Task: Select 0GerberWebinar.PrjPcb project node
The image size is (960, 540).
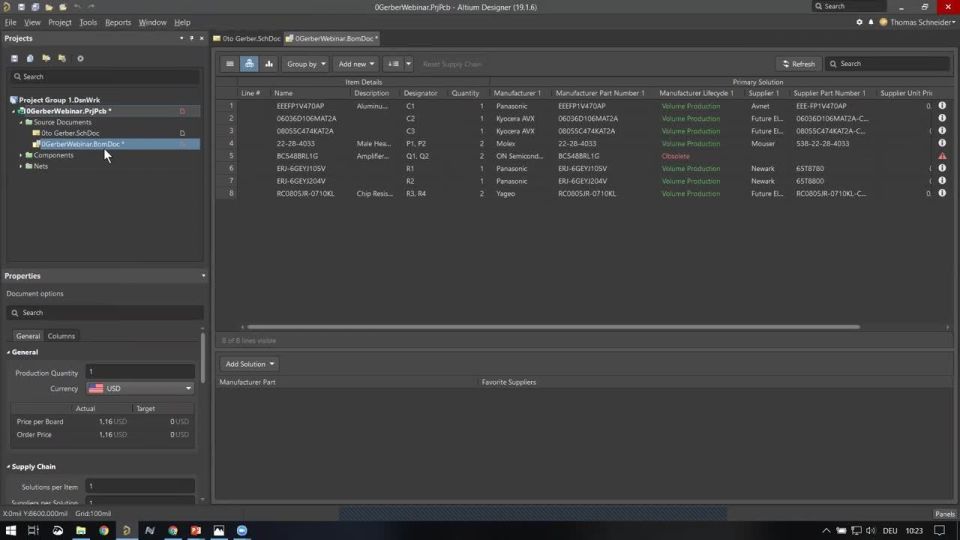Action: tap(68, 111)
